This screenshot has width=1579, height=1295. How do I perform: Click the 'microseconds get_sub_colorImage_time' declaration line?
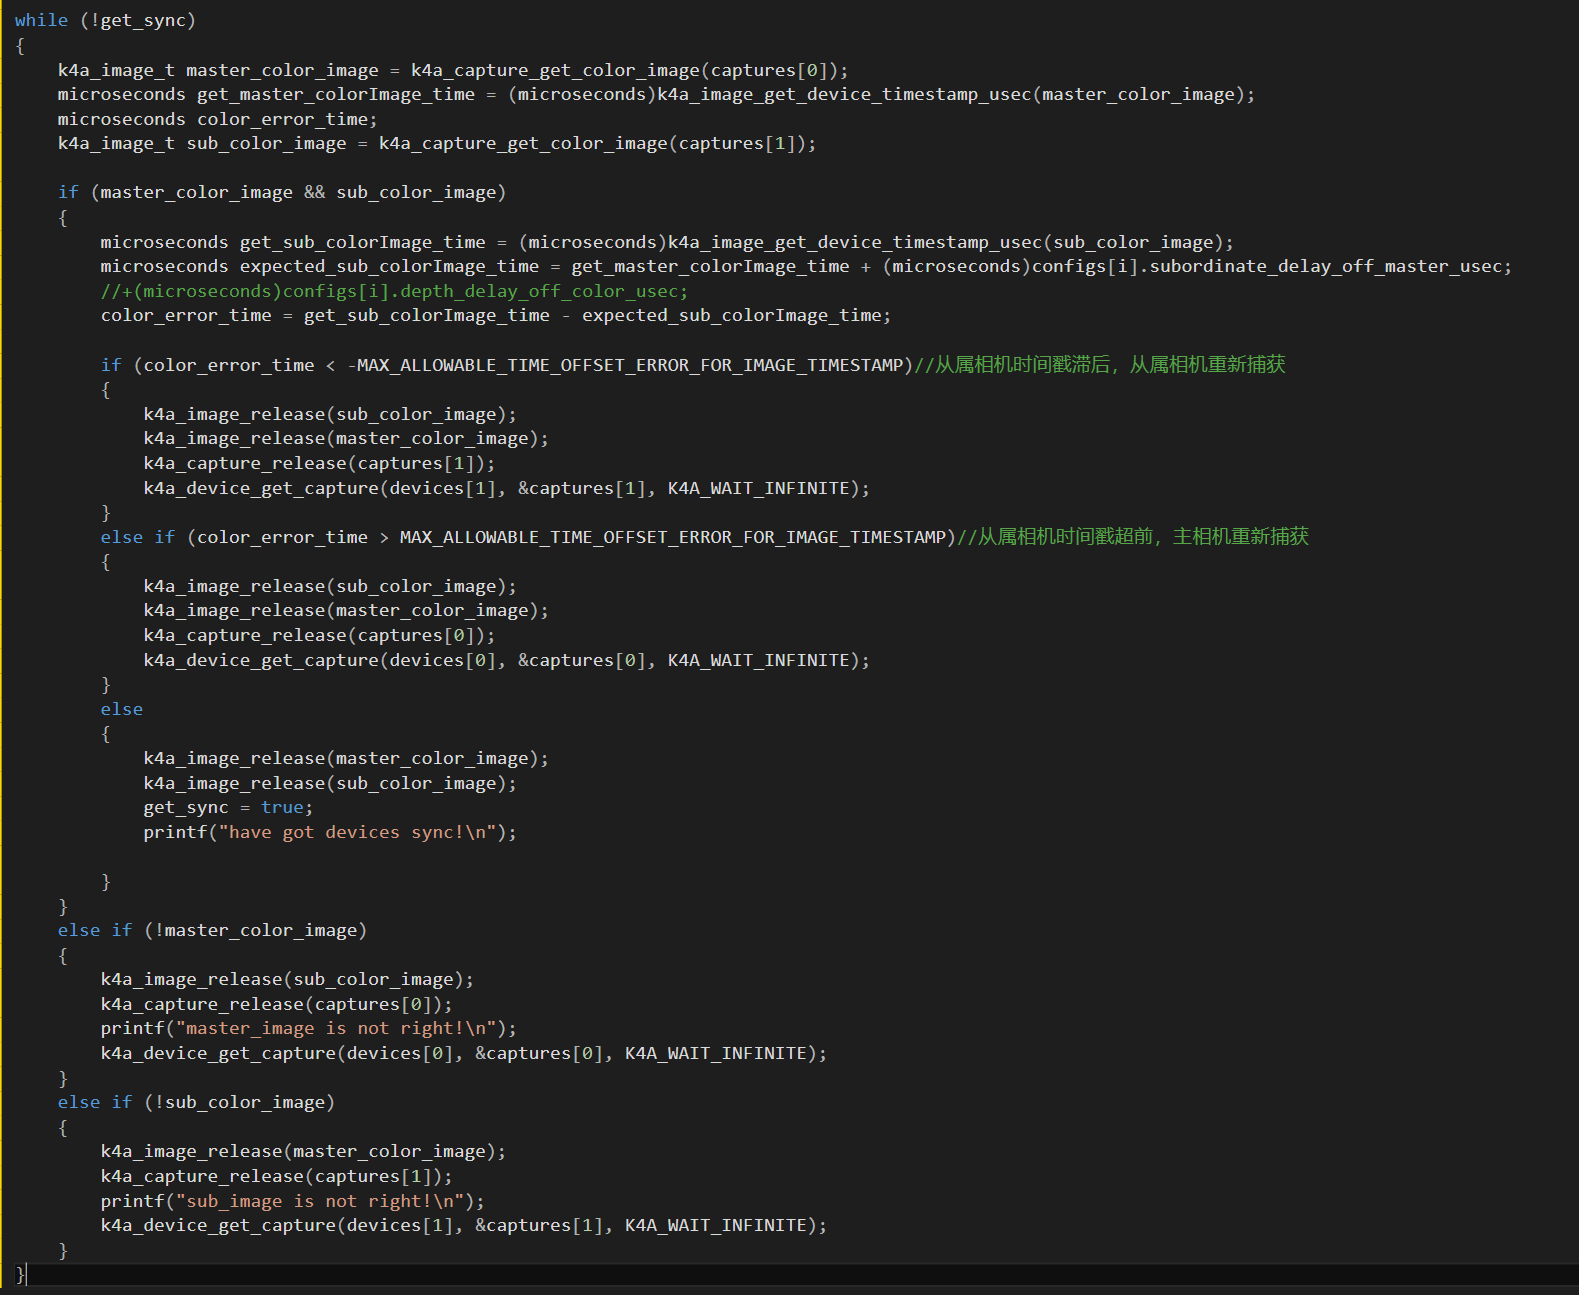click(667, 242)
